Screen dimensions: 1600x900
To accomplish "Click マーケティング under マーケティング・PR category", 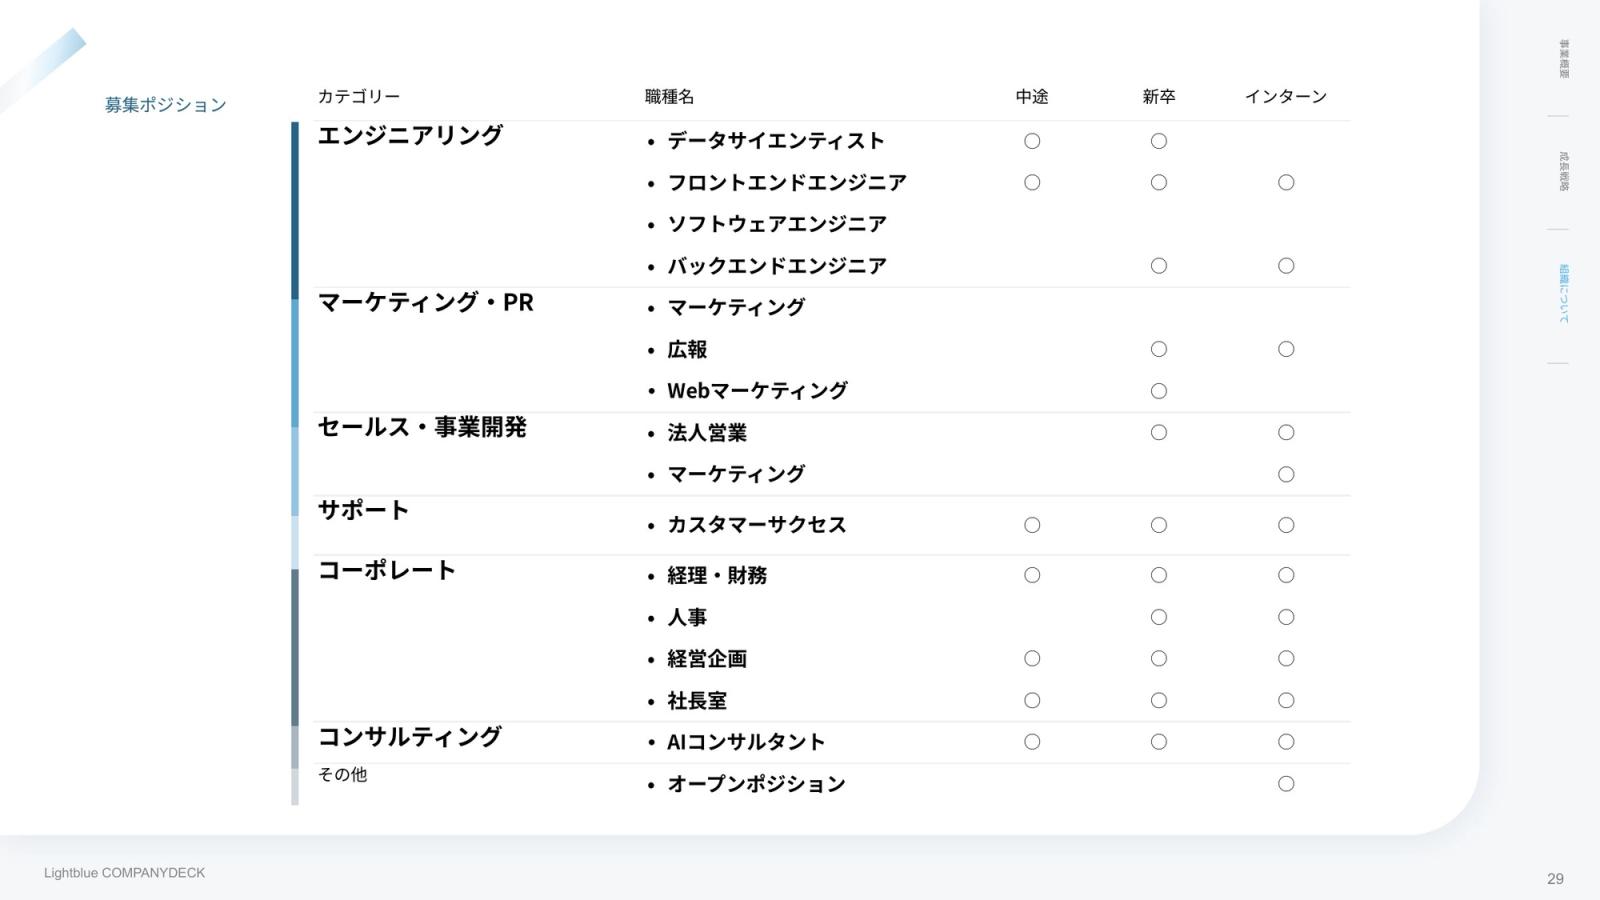I will [x=736, y=308].
